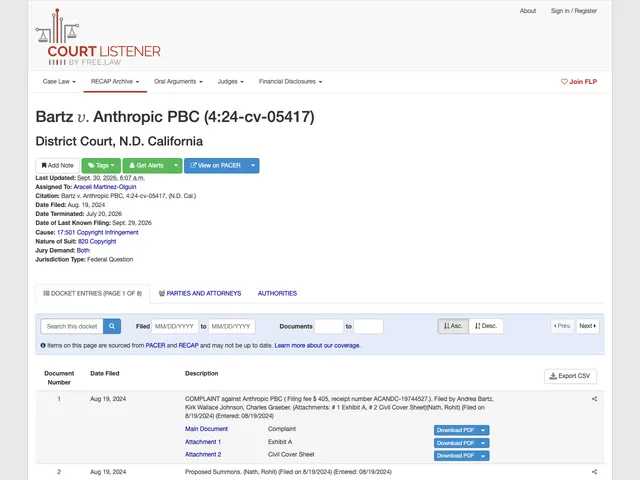Click the Filed start date field
Viewport: 640px width, 480px height.
175,326
